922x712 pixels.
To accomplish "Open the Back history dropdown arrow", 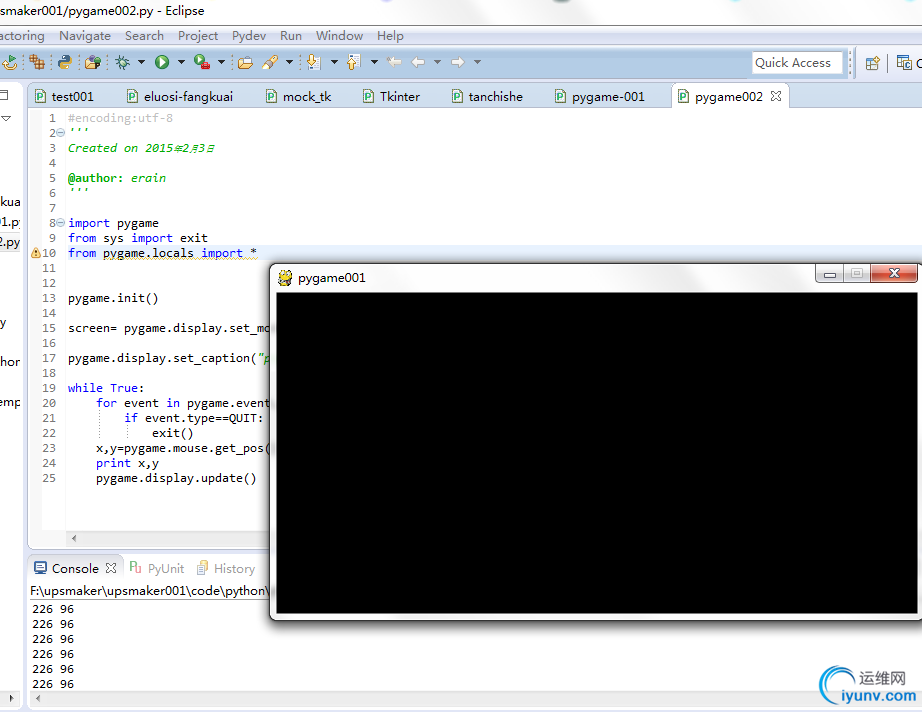I will (x=437, y=62).
